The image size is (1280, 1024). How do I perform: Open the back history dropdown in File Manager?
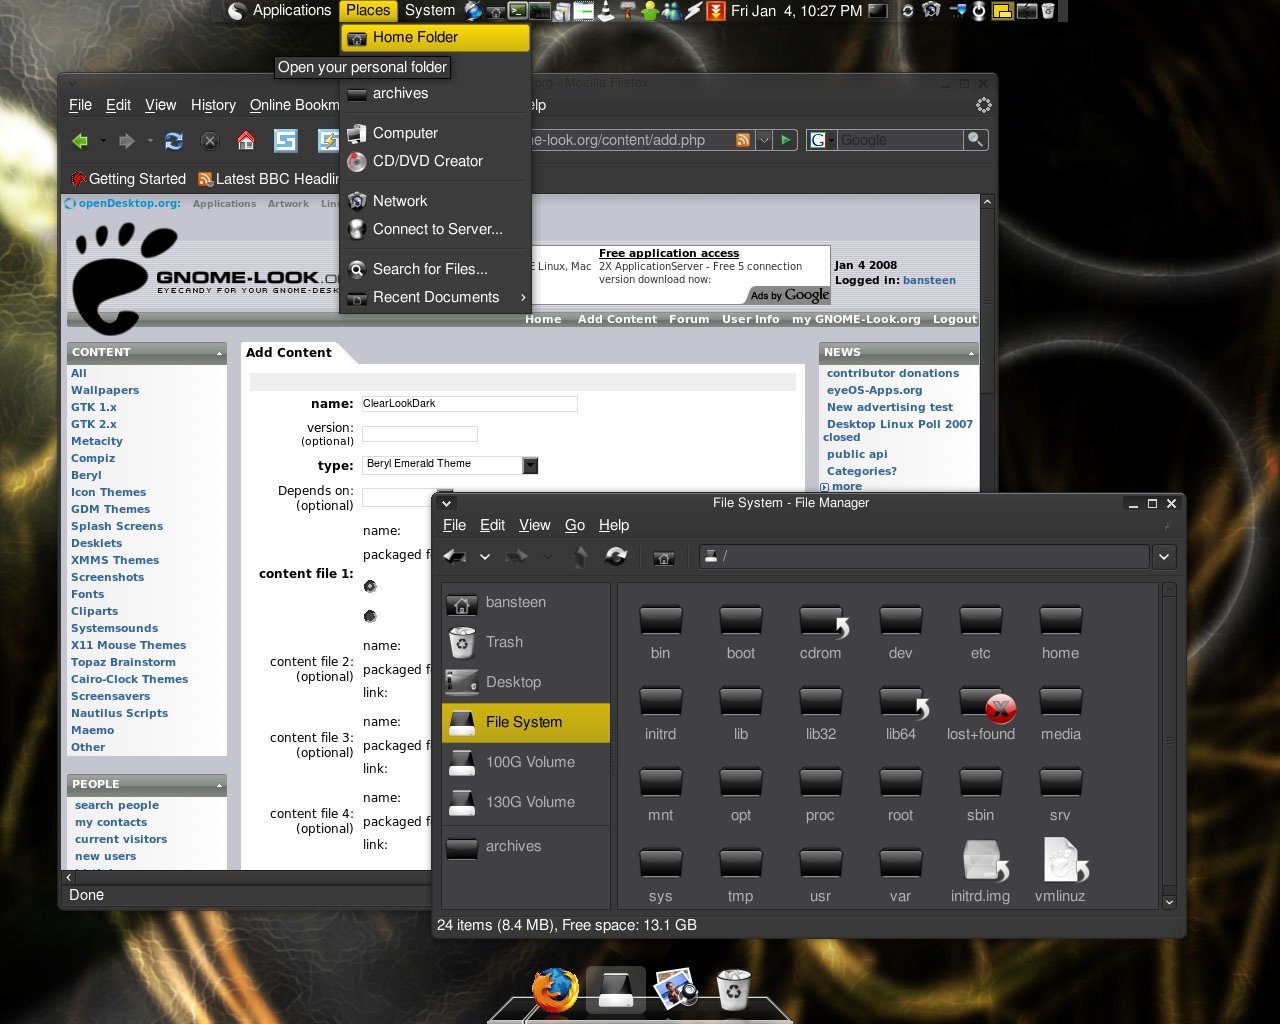click(x=485, y=557)
